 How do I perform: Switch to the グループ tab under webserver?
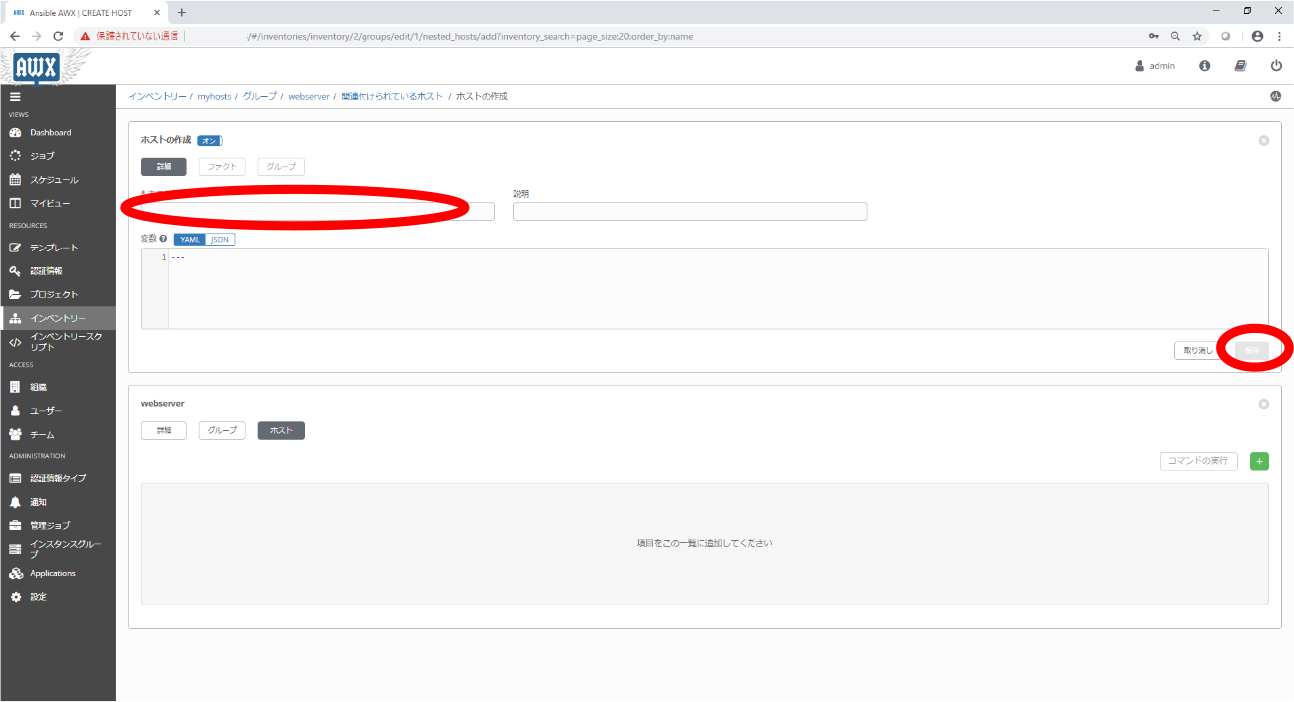(222, 430)
